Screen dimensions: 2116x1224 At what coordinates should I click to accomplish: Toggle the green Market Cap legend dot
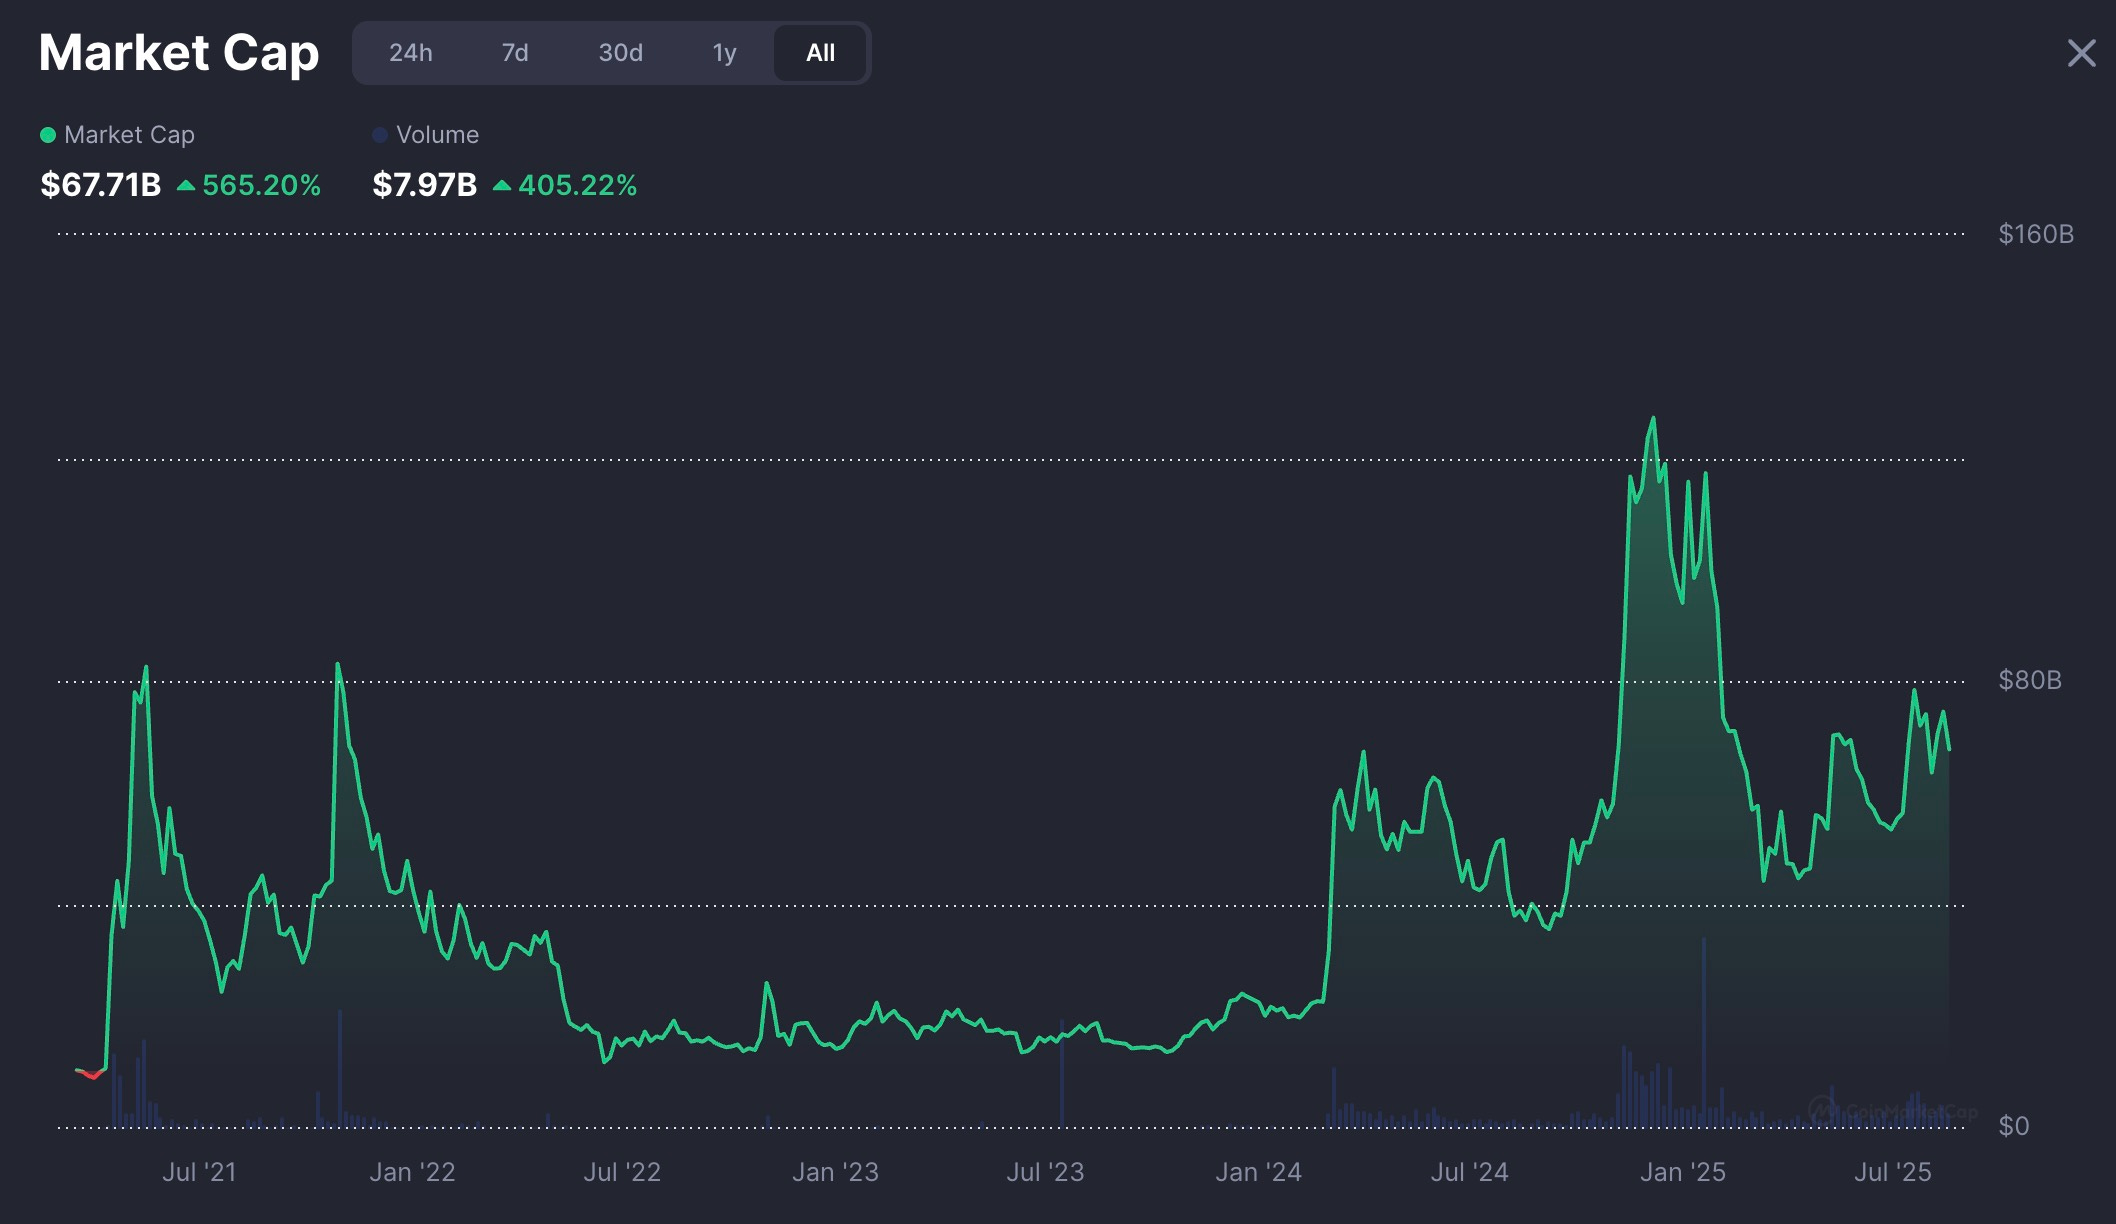pos(47,135)
